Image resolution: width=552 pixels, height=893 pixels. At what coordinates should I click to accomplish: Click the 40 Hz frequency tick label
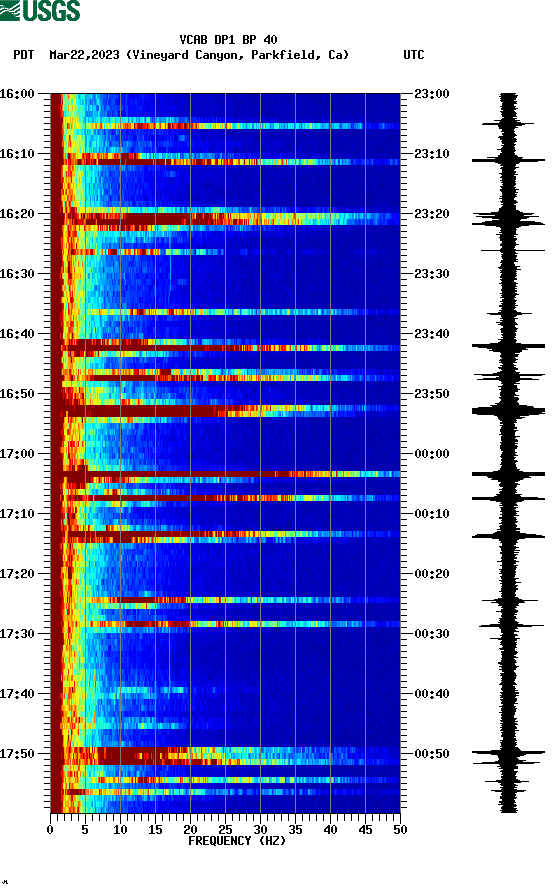330,830
